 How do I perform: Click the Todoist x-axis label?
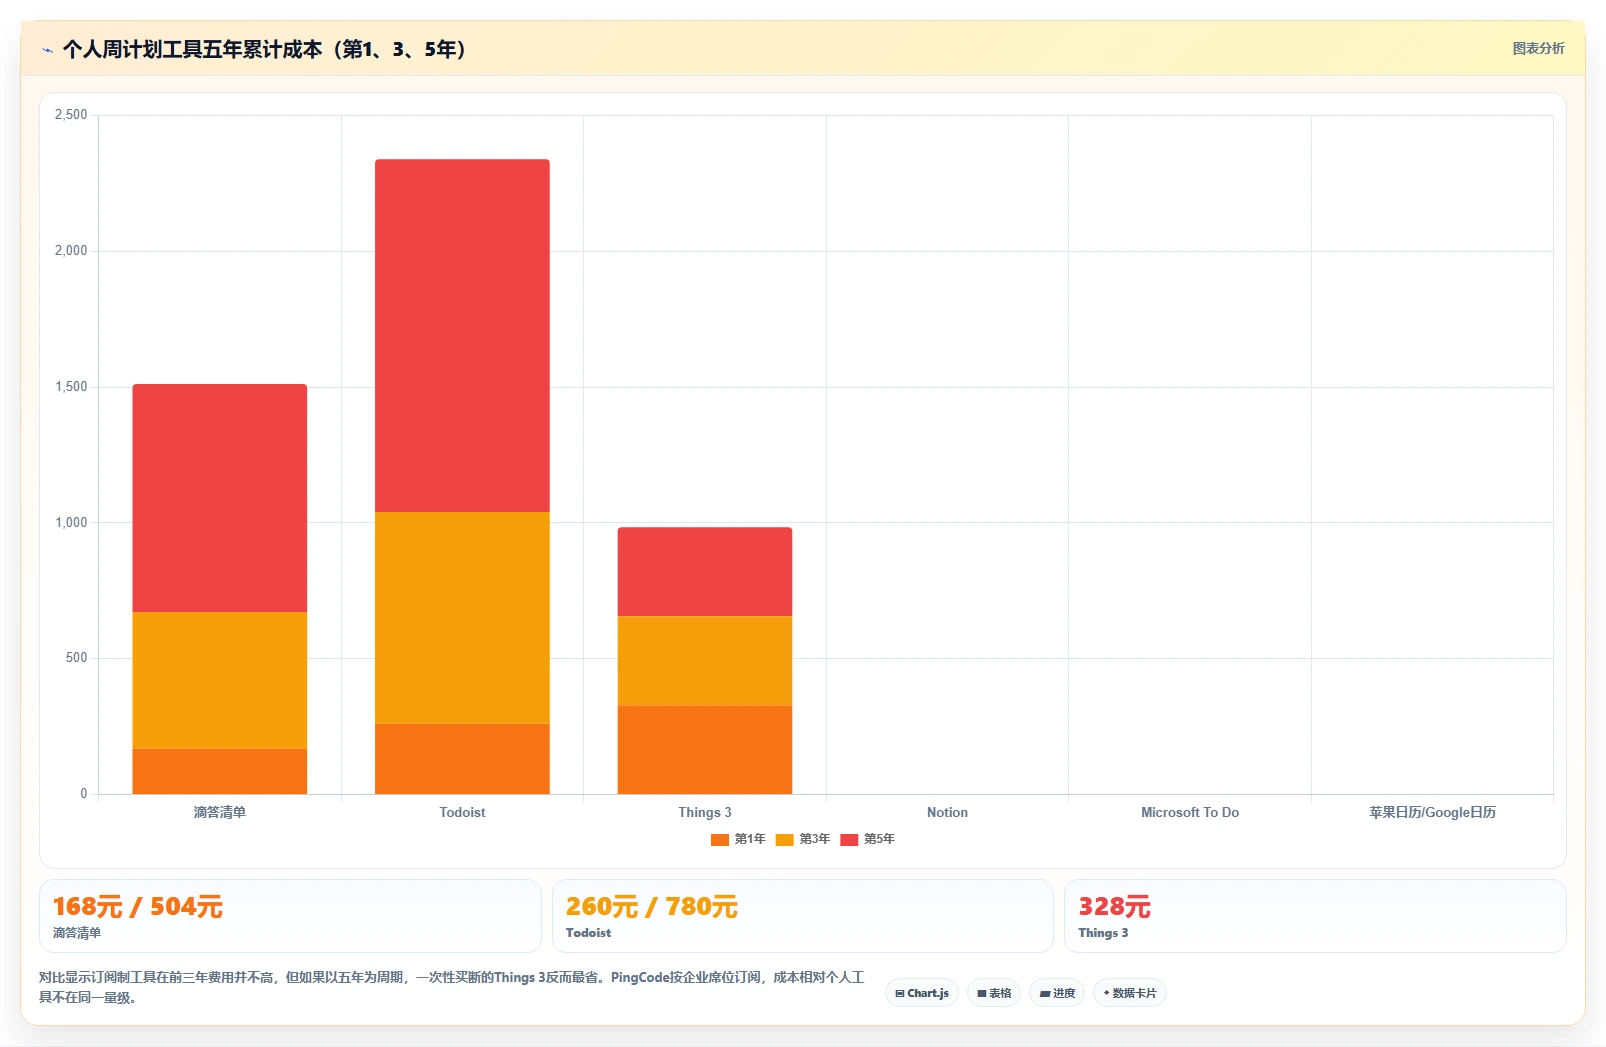pyautogui.click(x=462, y=812)
